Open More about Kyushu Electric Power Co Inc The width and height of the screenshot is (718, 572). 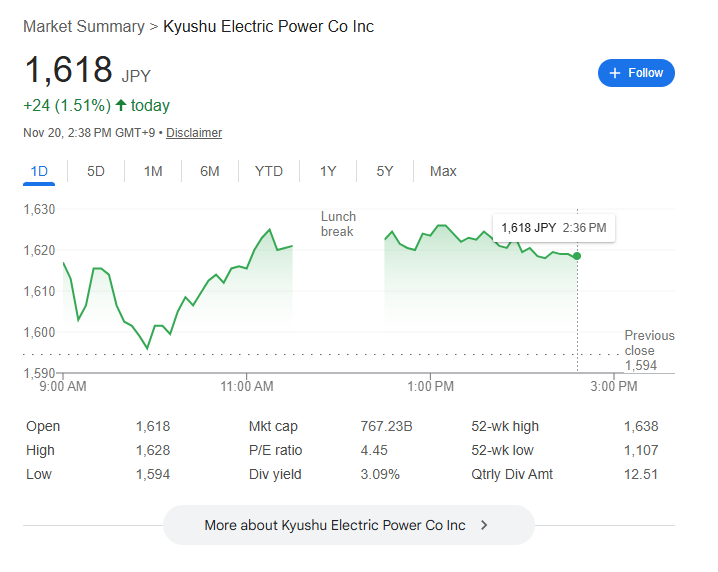click(349, 525)
